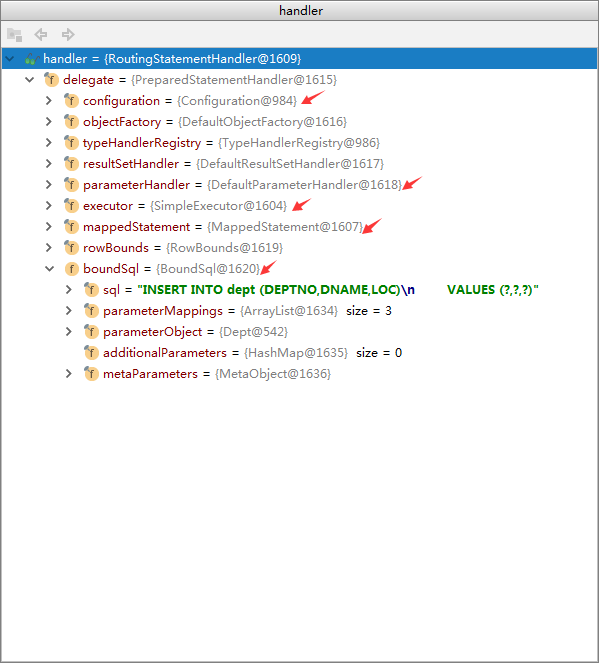Viewport: 599px width, 663px height.
Task: Click the field icon beside metaParameters
Action: point(91,373)
